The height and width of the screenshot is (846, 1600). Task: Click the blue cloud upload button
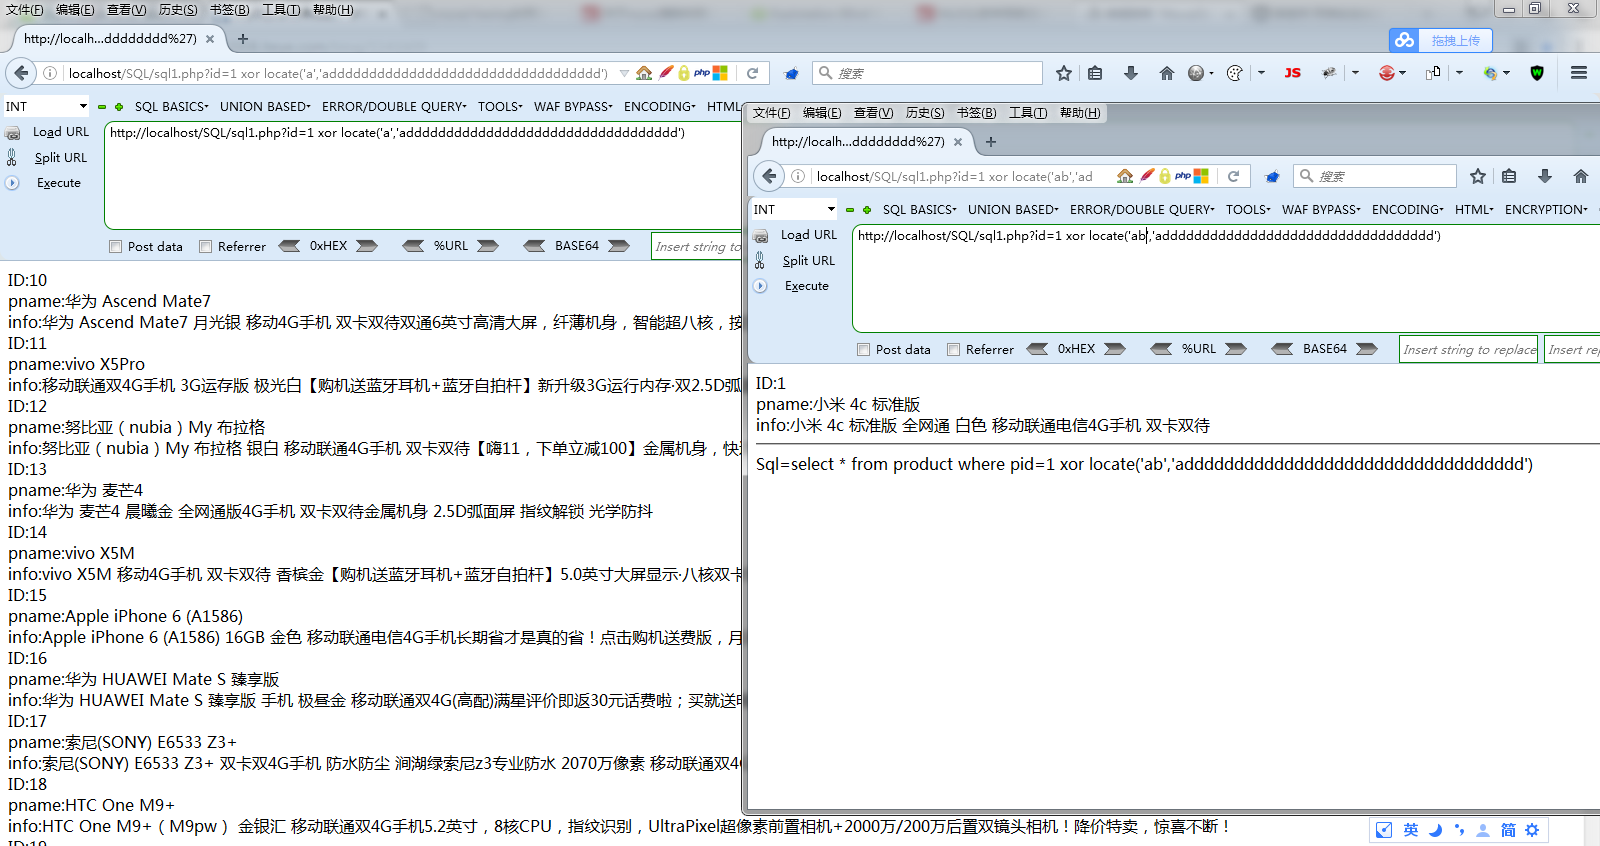point(1441,40)
